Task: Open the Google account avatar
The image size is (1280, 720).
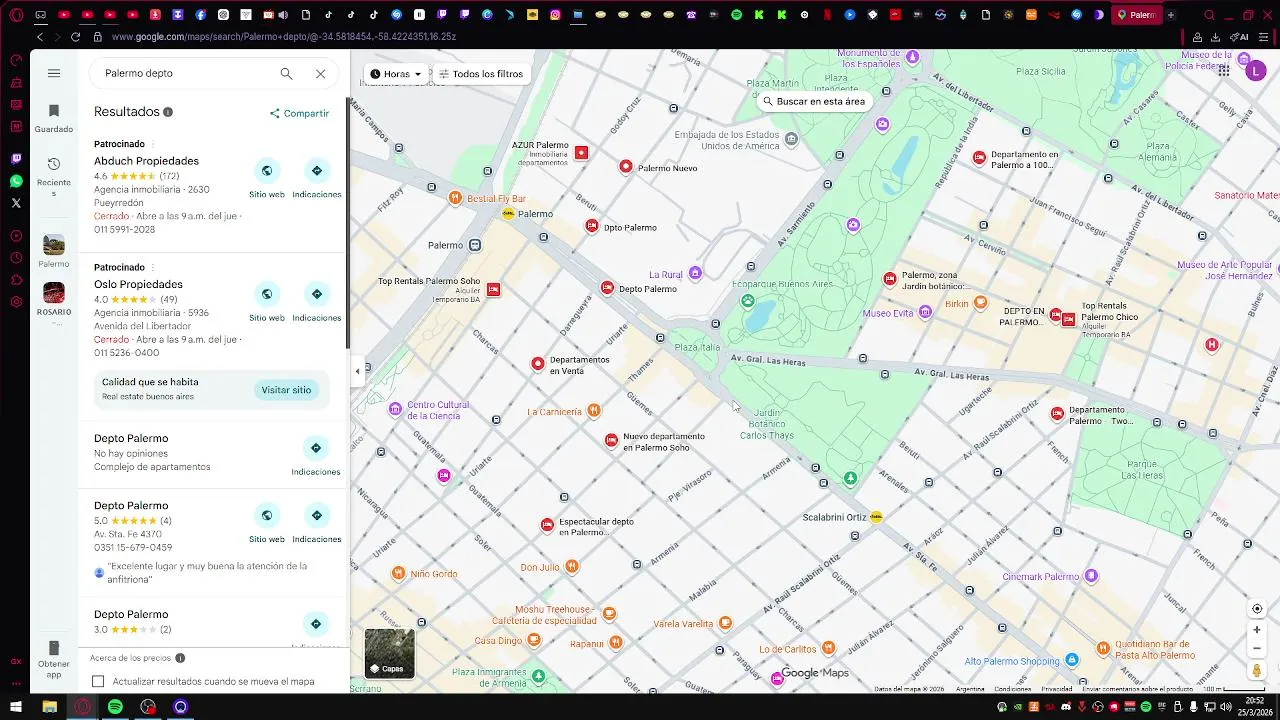Action: (x=1256, y=70)
